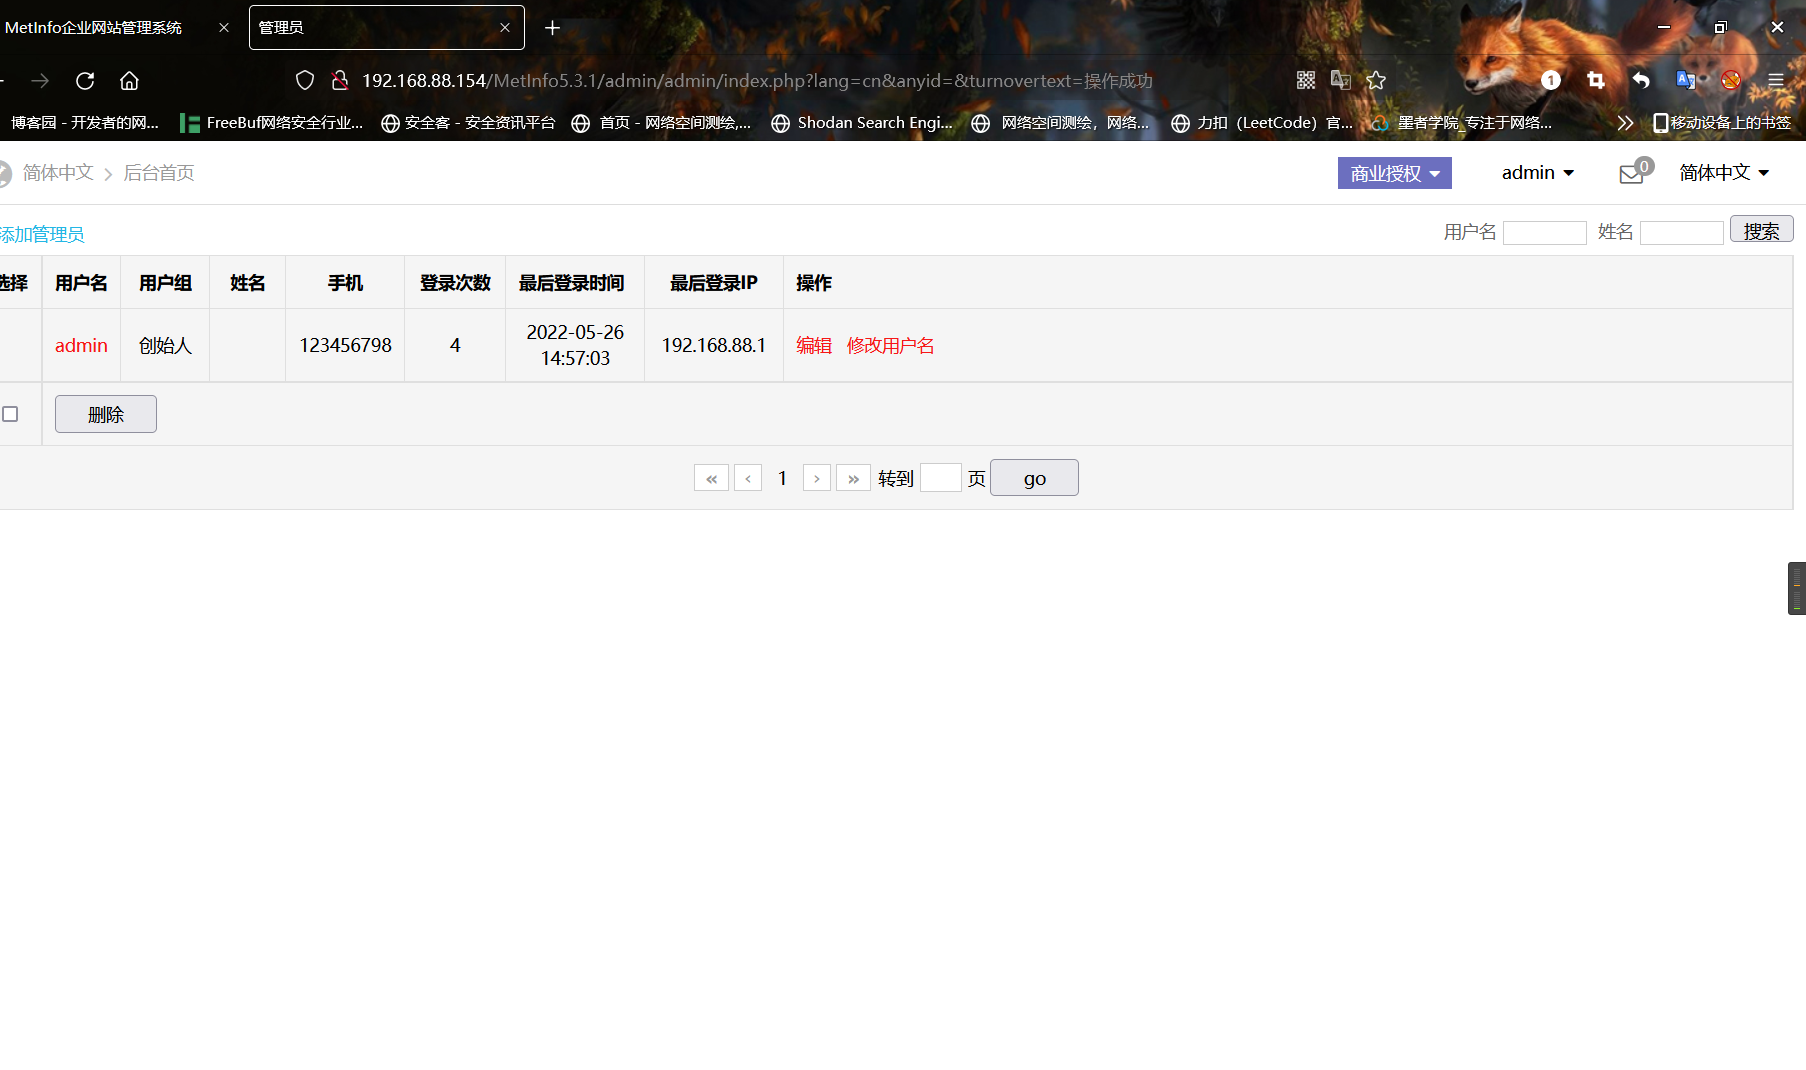This screenshot has height=1070, width=1806.
Task: Show the insecure connection lock icon info
Action: (x=340, y=81)
